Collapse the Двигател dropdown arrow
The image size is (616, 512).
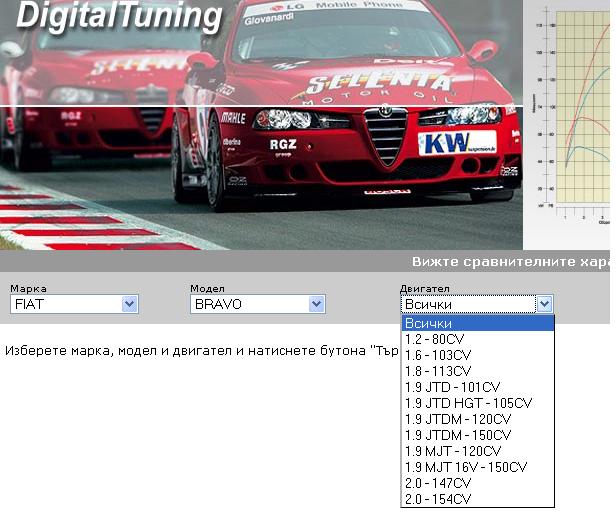(544, 304)
